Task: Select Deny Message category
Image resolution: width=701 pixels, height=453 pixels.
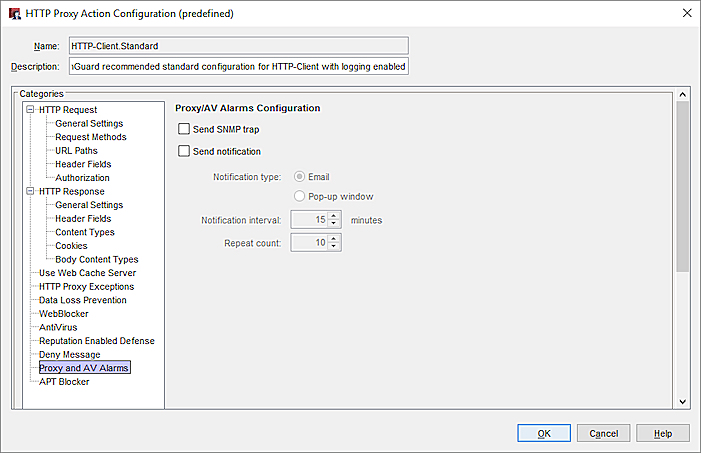Action: point(69,355)
